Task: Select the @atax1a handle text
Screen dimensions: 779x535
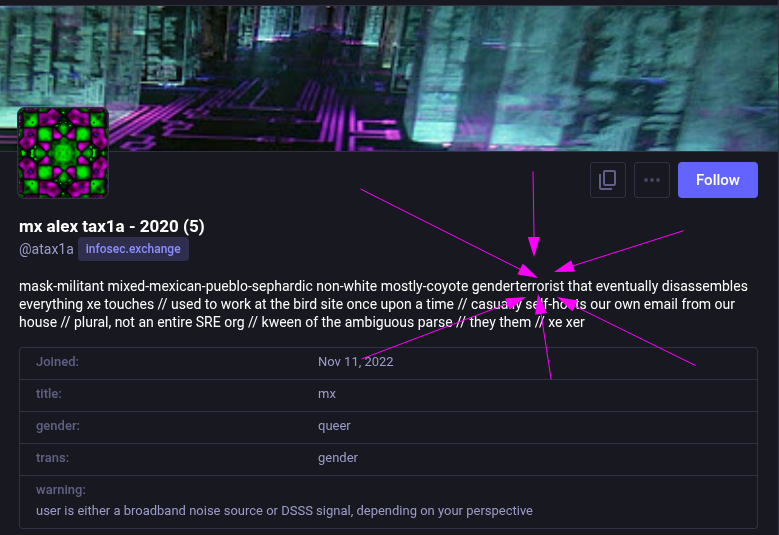Action: pos(47,249)
